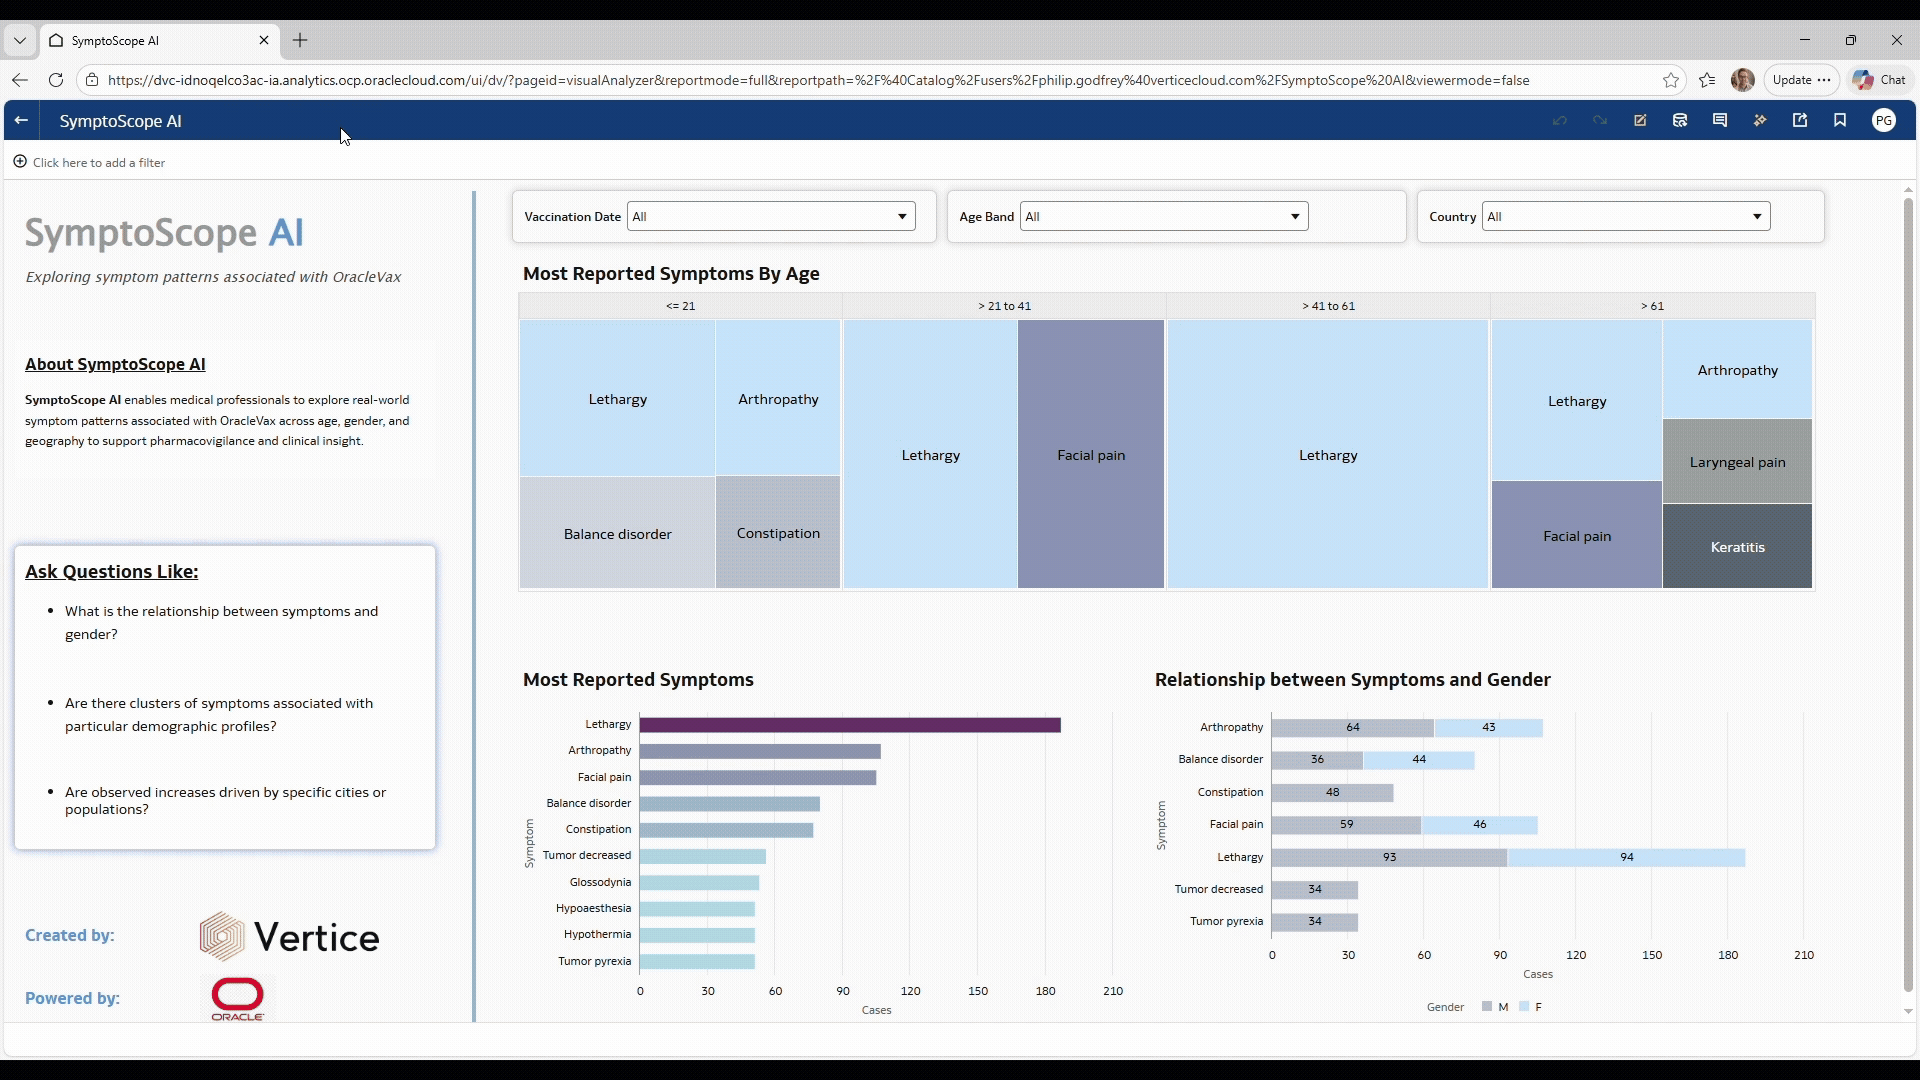Click the back arrow beside SymptoScope AI
The height and width of the screenshot is (1080, 1920).
[x=21, y=121]
